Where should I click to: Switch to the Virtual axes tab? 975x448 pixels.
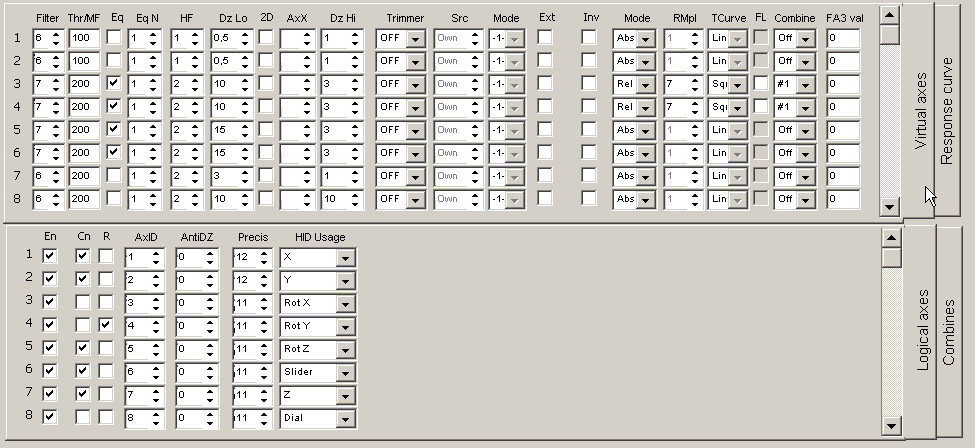(919, 112)
